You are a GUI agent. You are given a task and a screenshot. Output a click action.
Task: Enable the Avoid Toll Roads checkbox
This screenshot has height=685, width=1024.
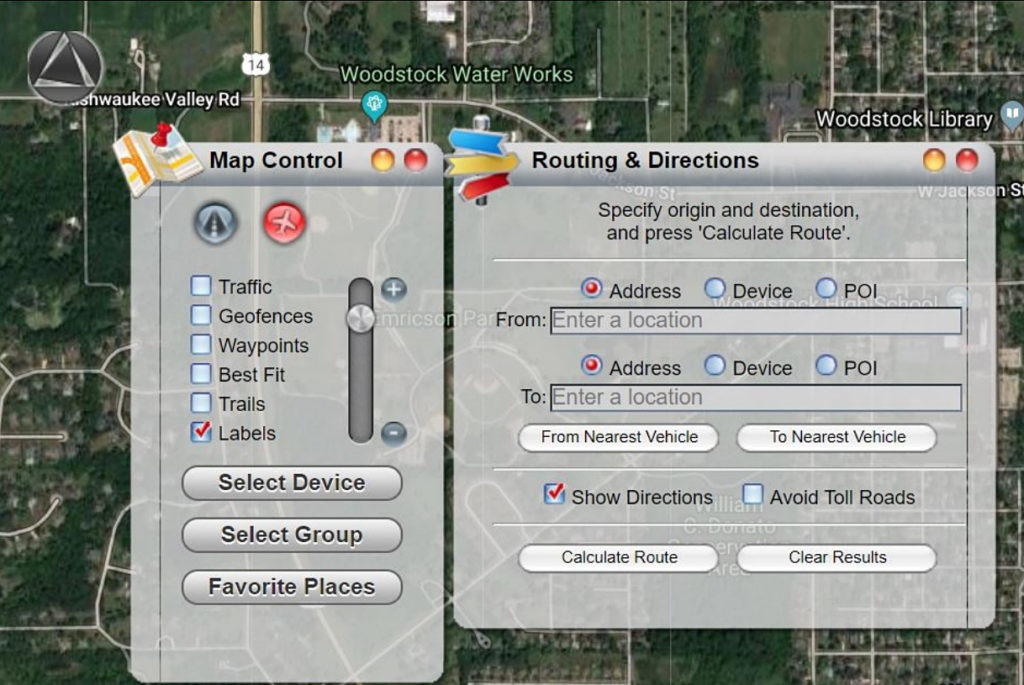pyautogui.click(x=752, y=494)
